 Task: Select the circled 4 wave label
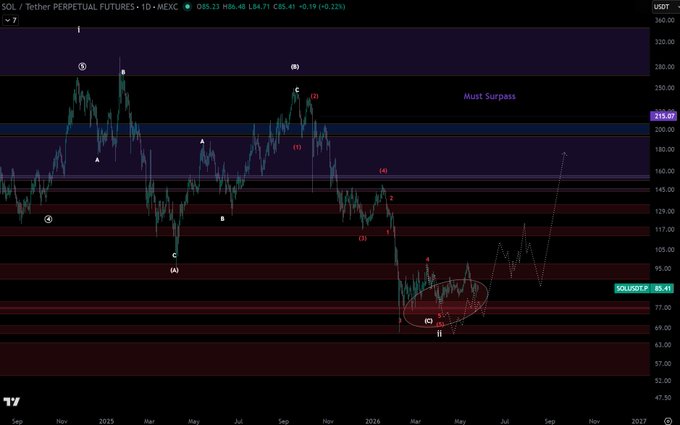(x=48, y=219)
